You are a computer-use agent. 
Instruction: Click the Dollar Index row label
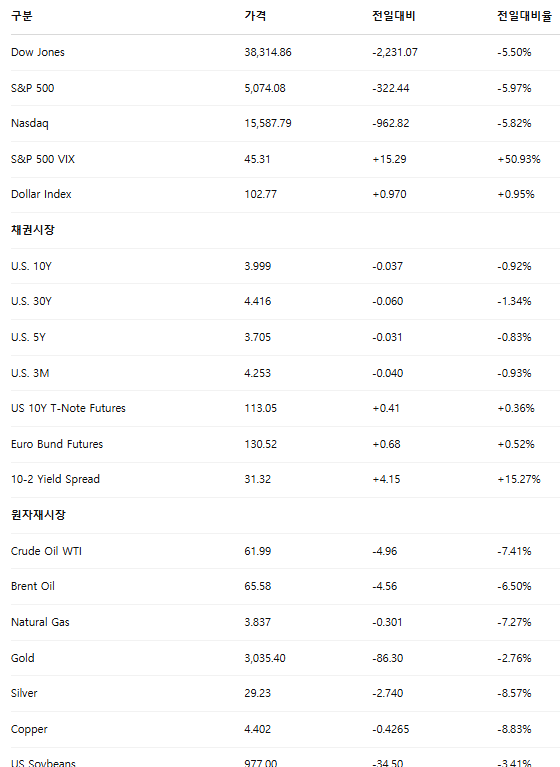pos(41,194)
